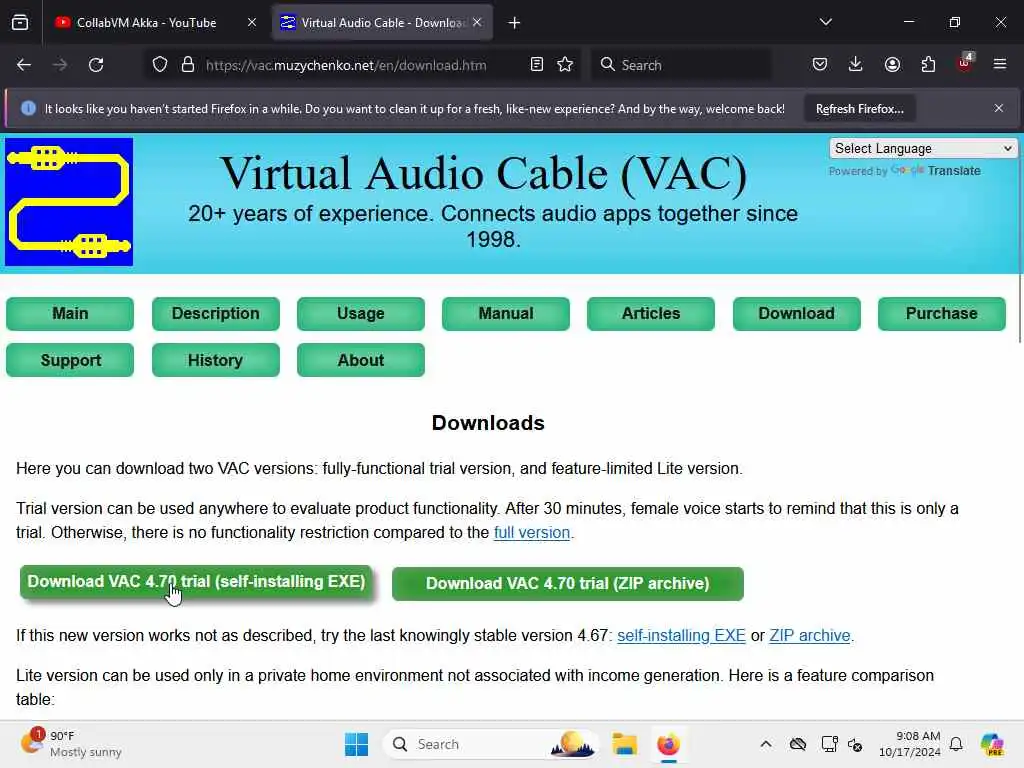Screen dimensions: 1024x768
Task: Expand the list all tabs chevron
Action: coord(825,23)
